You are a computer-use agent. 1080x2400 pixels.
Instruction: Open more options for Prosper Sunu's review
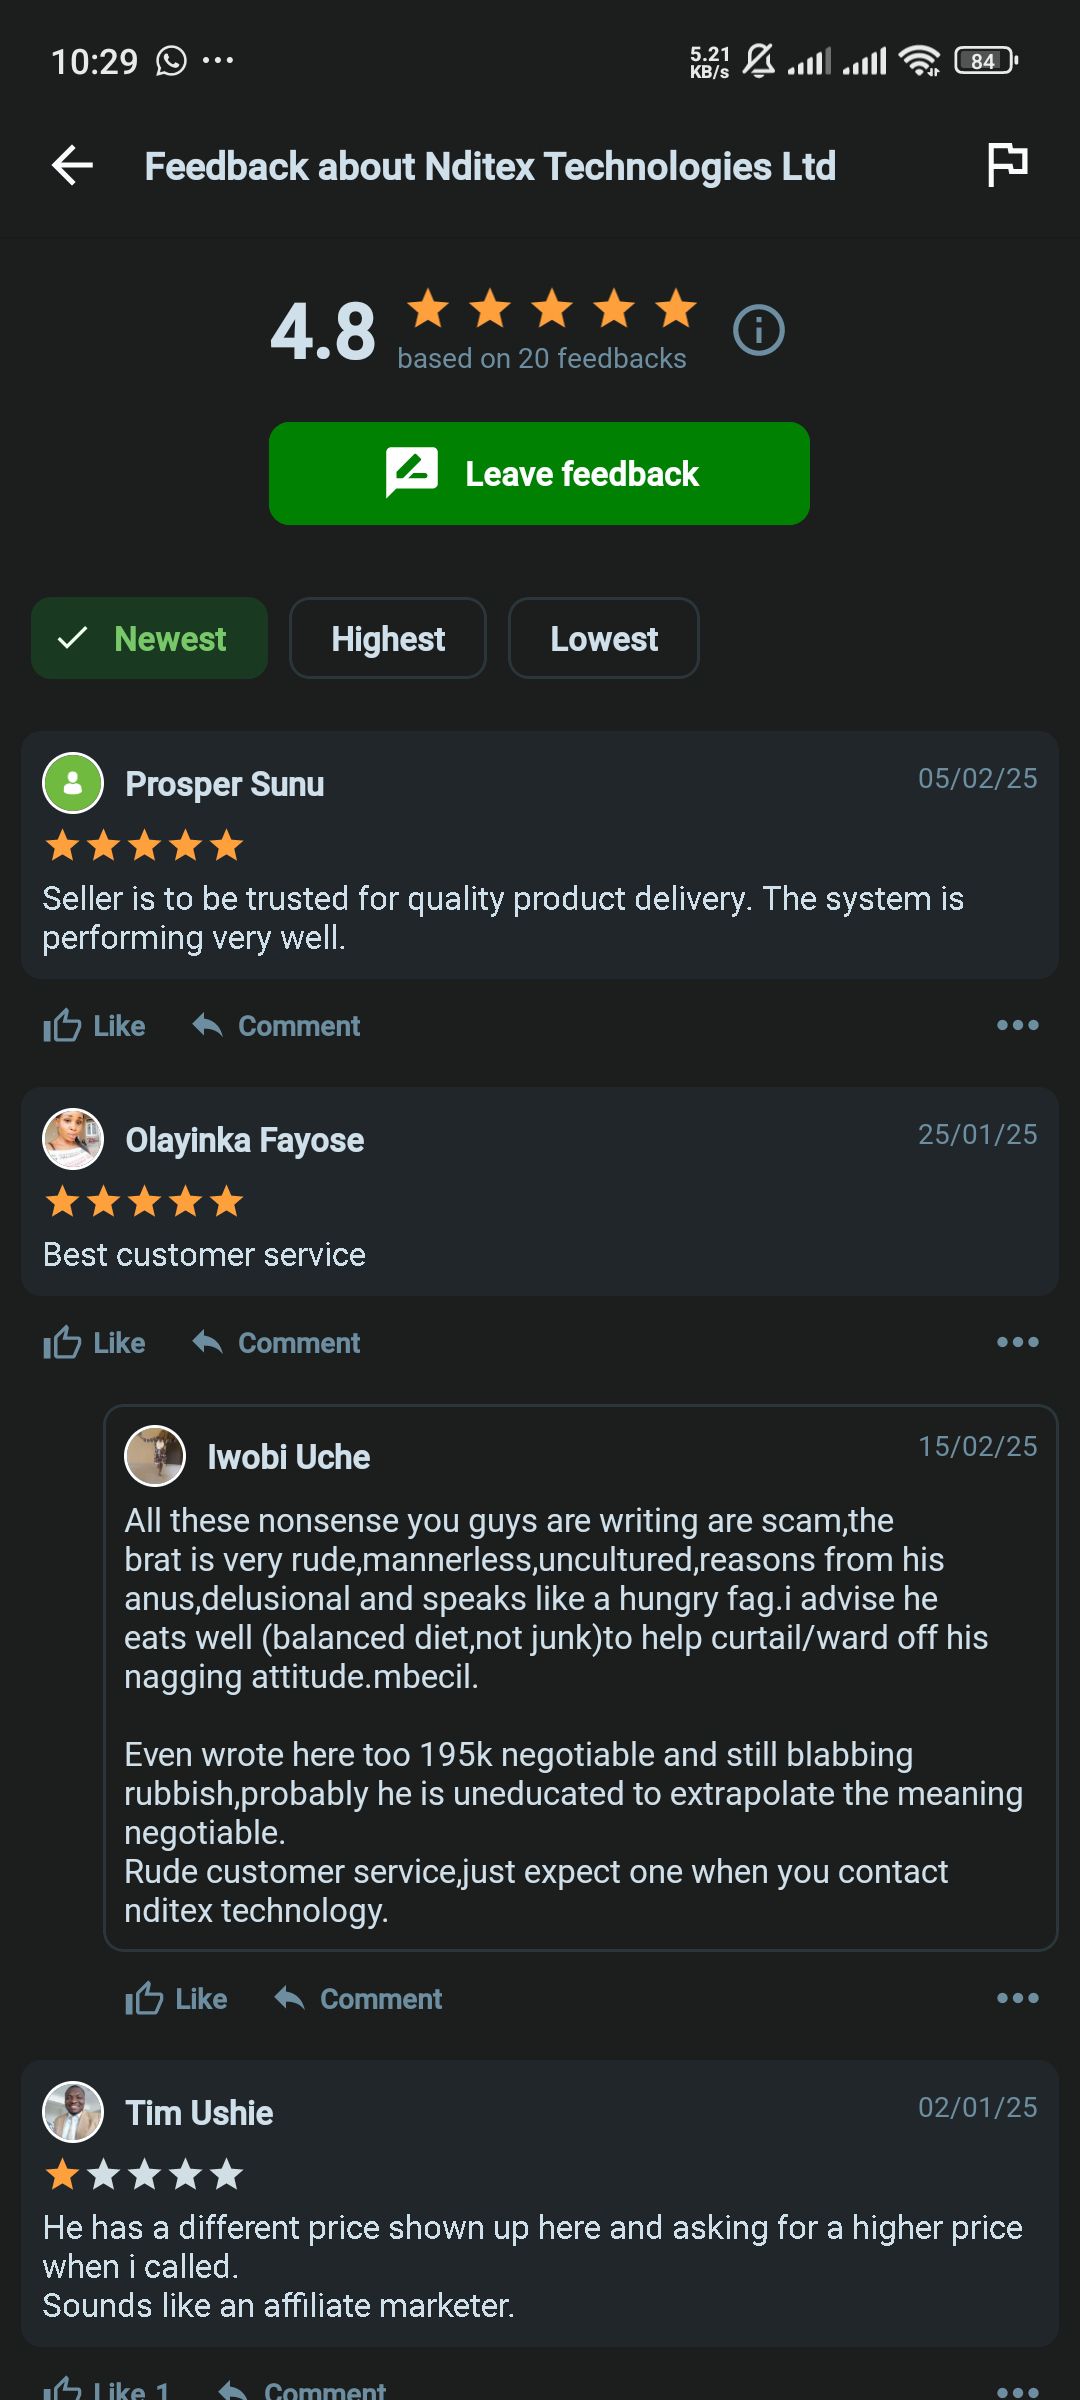point(1017,1025)
